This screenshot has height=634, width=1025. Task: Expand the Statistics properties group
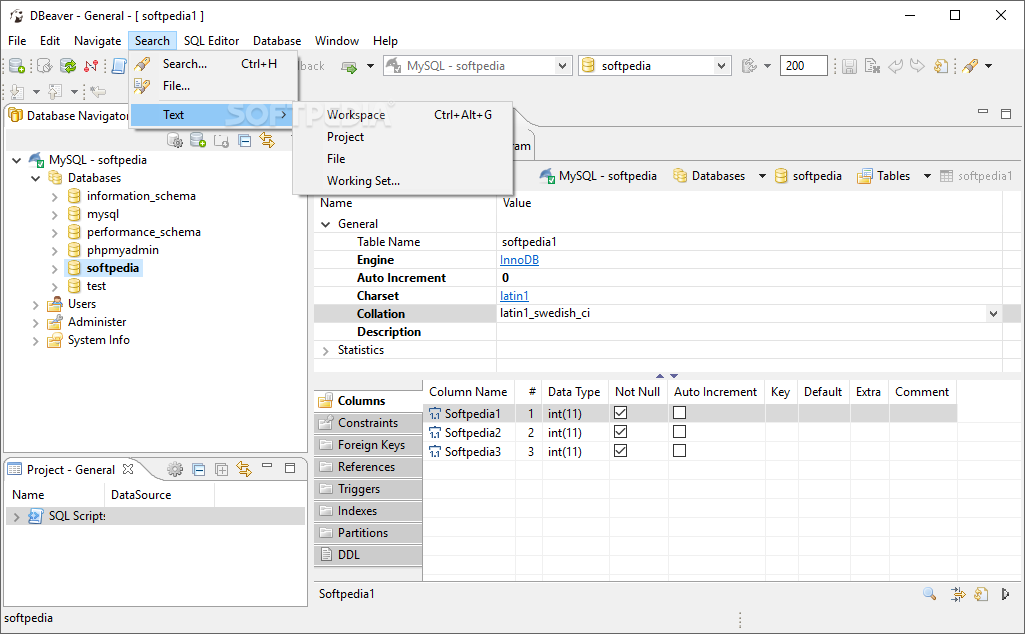click(326, 350)
